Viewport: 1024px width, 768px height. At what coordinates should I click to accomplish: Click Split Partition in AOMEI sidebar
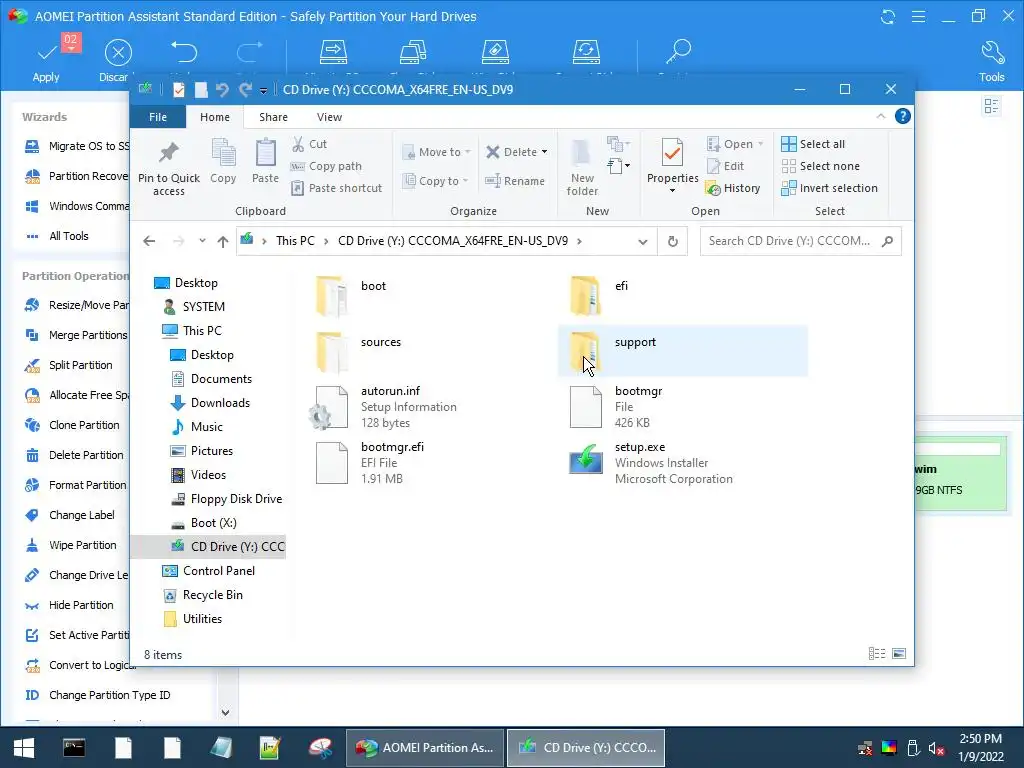click(x=80, y=365)
